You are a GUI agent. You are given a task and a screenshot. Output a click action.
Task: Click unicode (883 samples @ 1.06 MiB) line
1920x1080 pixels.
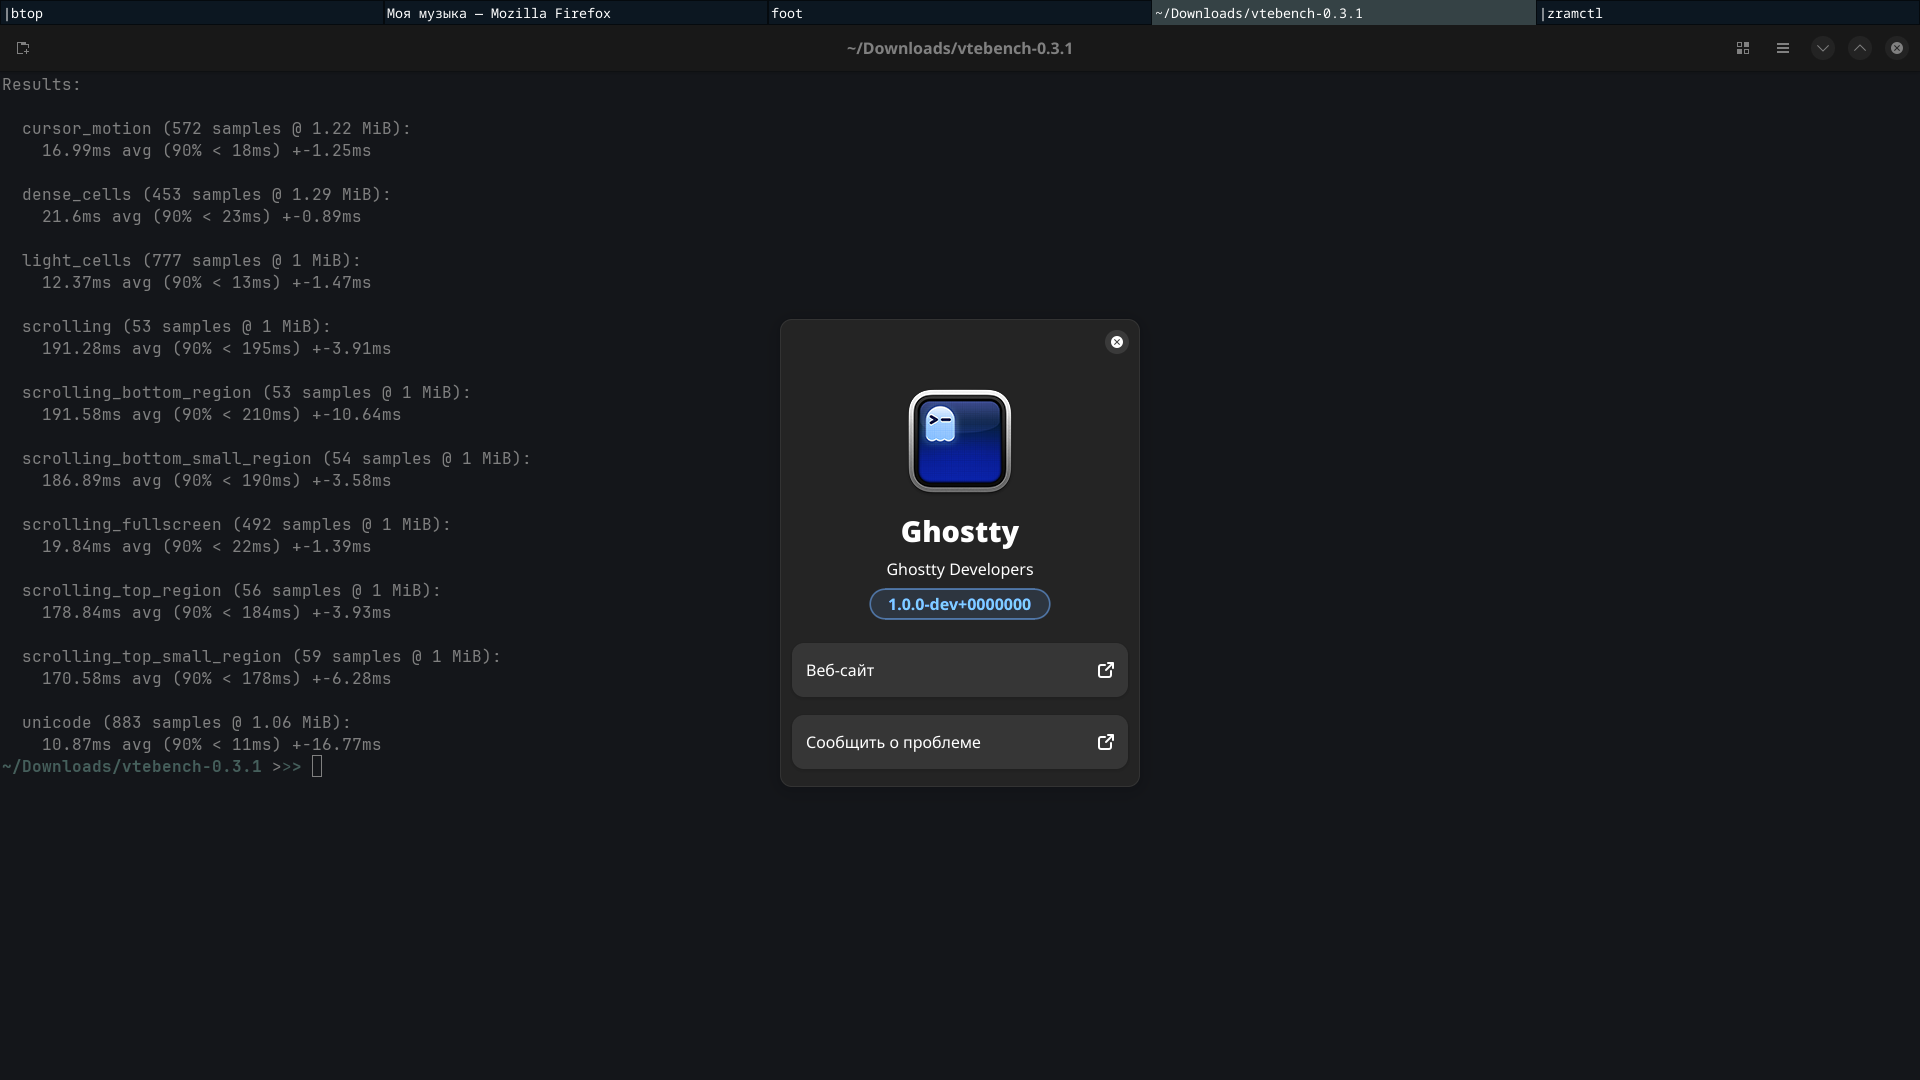[x=187, y=723]
